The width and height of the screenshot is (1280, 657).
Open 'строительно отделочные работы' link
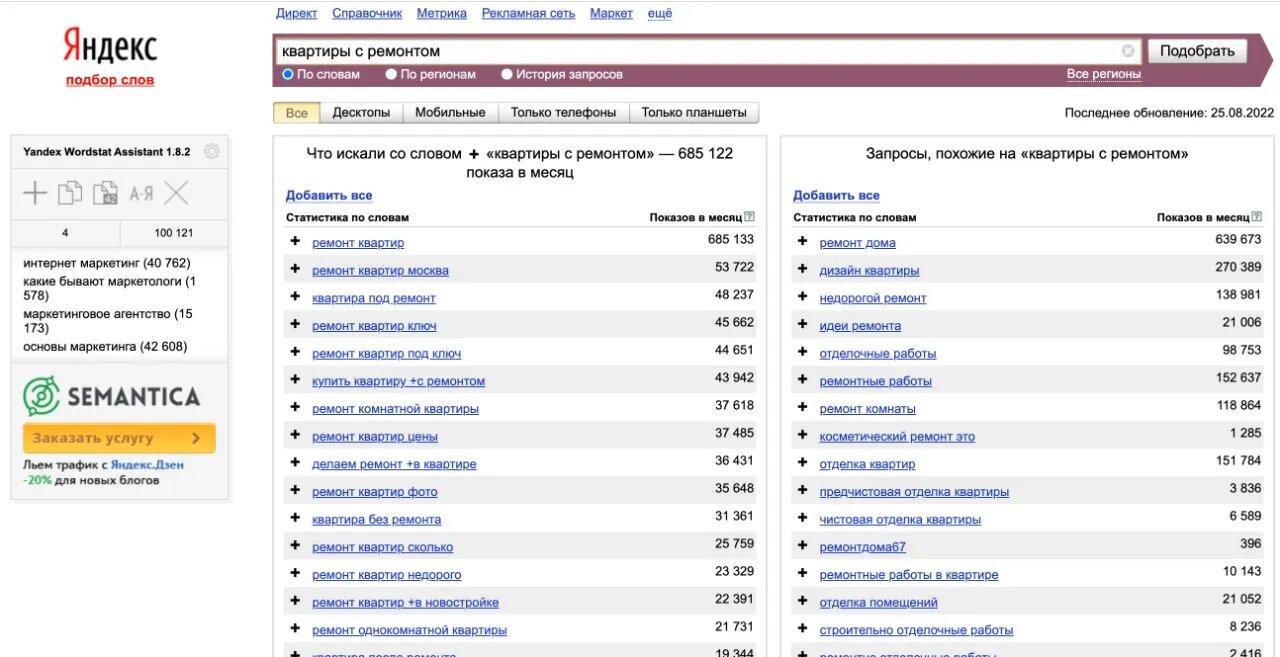916,630
